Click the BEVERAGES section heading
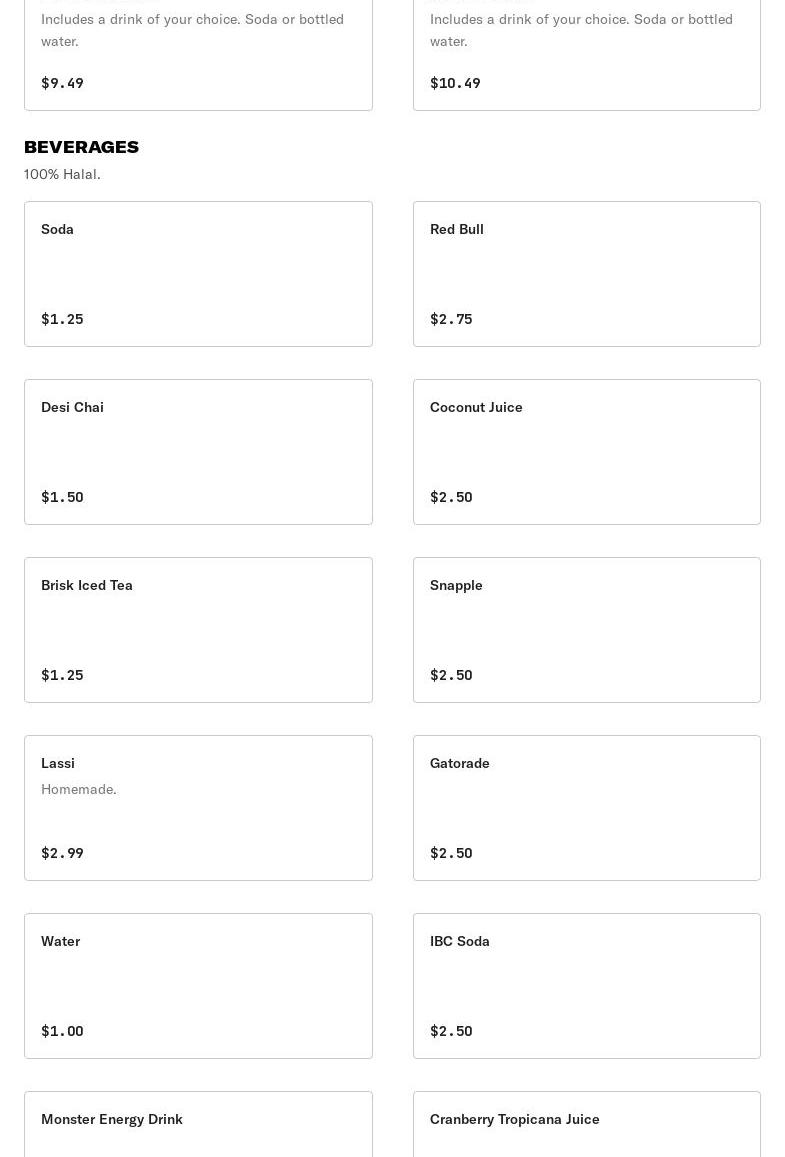The width and height of the screenshot is (785, 1157). pos(81,147)
